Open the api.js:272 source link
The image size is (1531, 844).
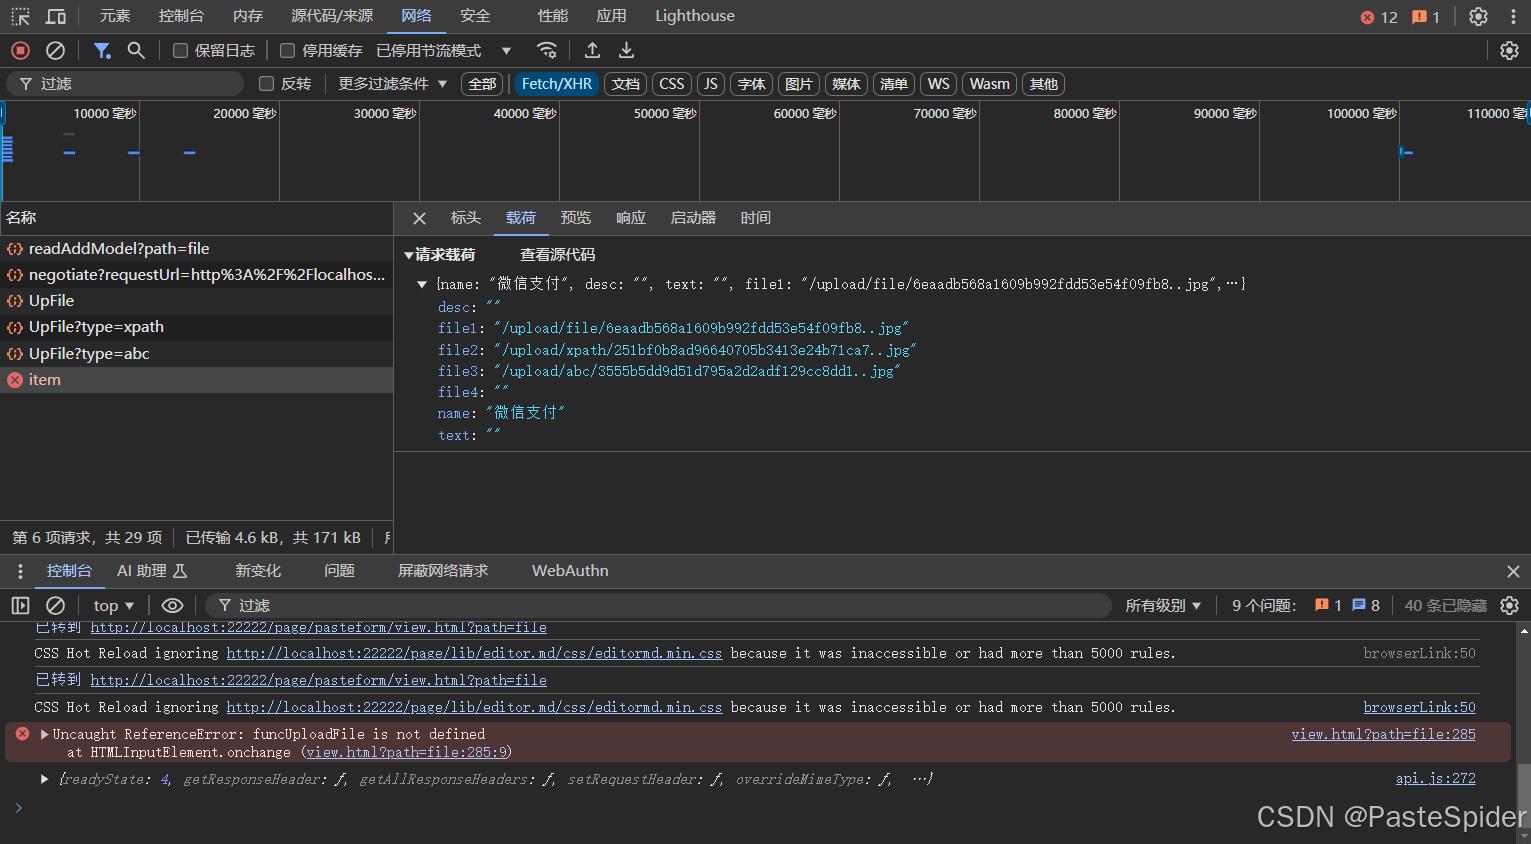click(1435, 779)
